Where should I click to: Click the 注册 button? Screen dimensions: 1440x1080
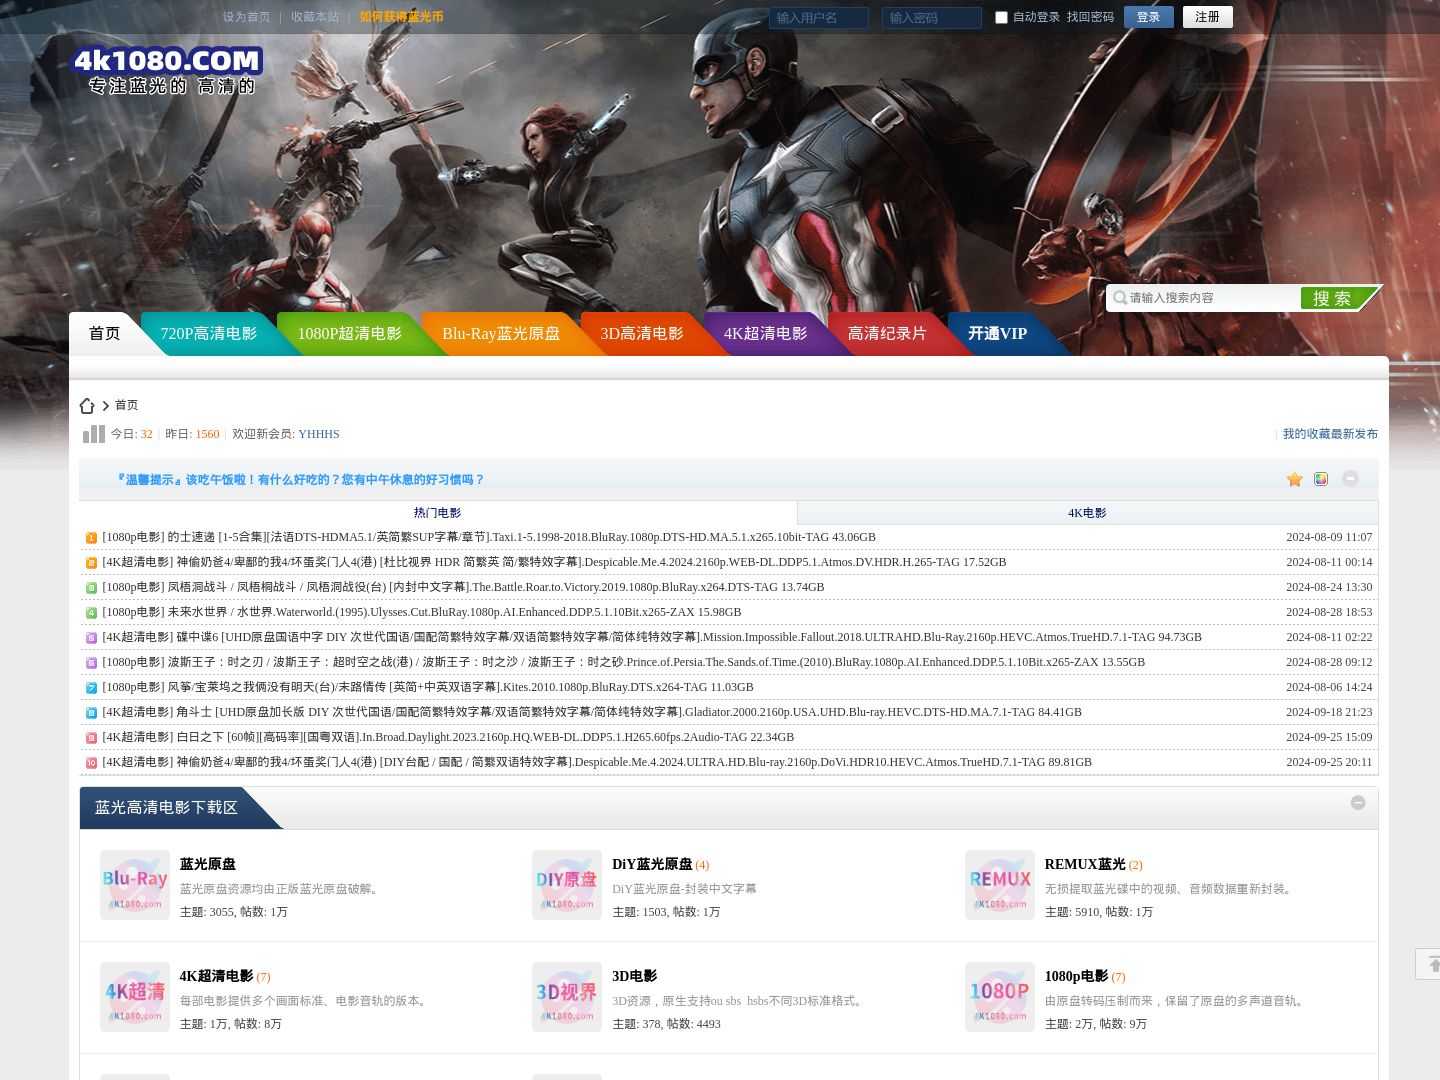click(x=1207, y=17)
